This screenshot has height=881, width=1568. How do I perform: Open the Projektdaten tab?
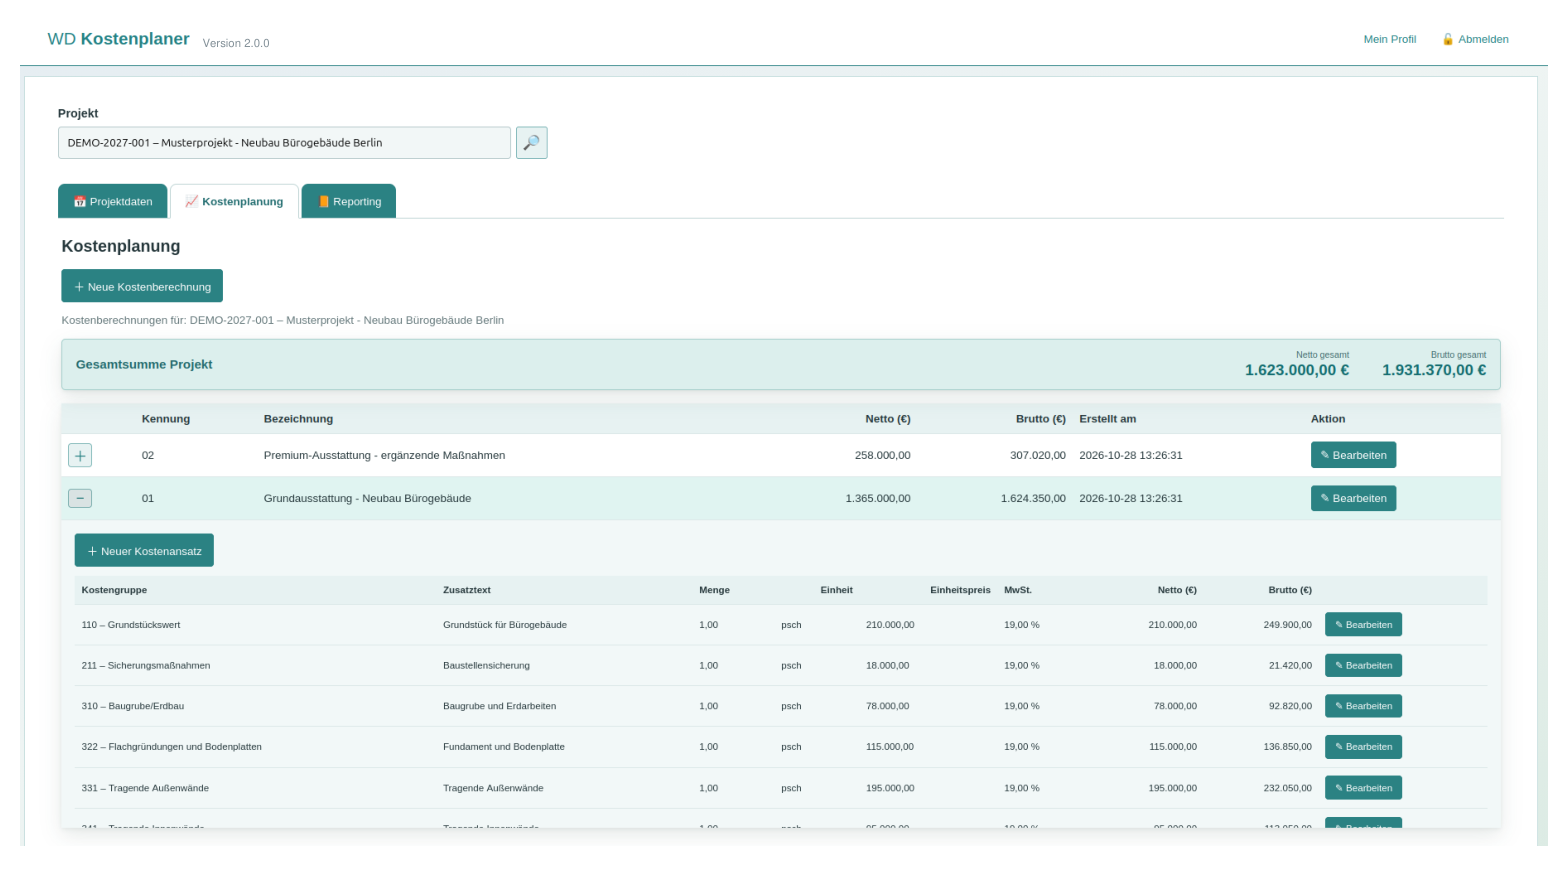112,201
